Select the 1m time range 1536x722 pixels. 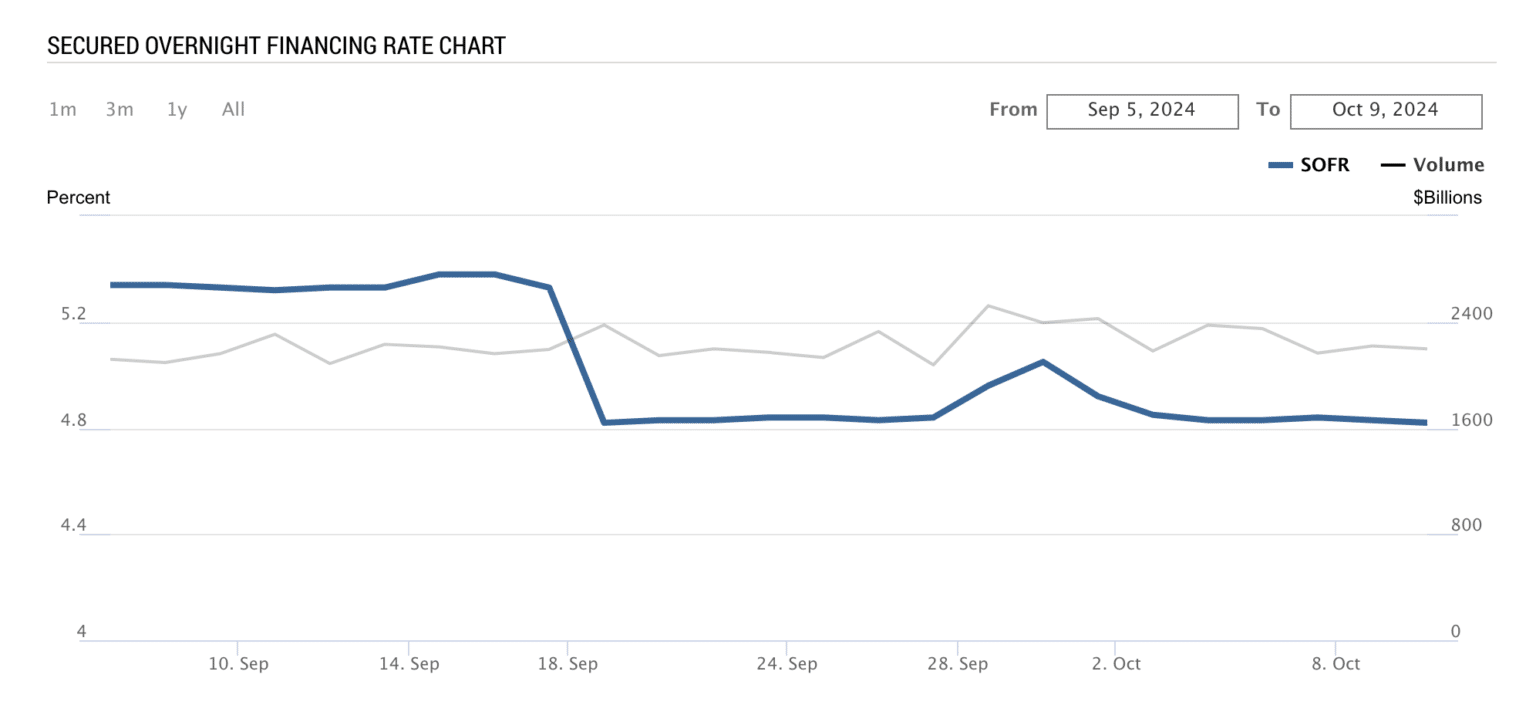(63, 110)
